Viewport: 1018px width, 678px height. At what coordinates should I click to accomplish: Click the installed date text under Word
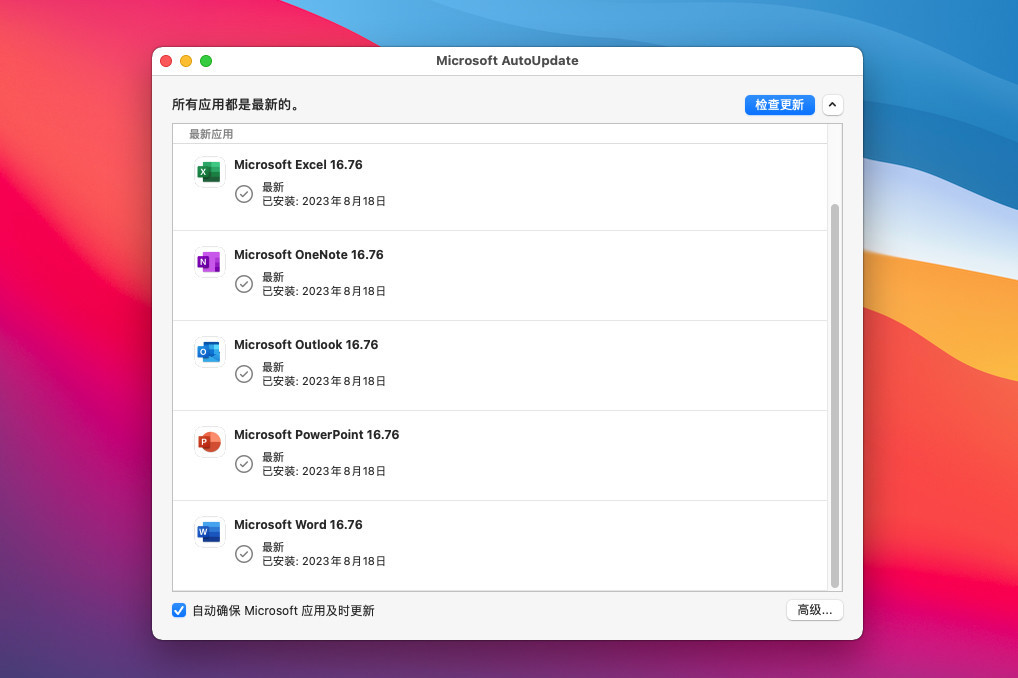pyautogui.click(x=324, y=561)
